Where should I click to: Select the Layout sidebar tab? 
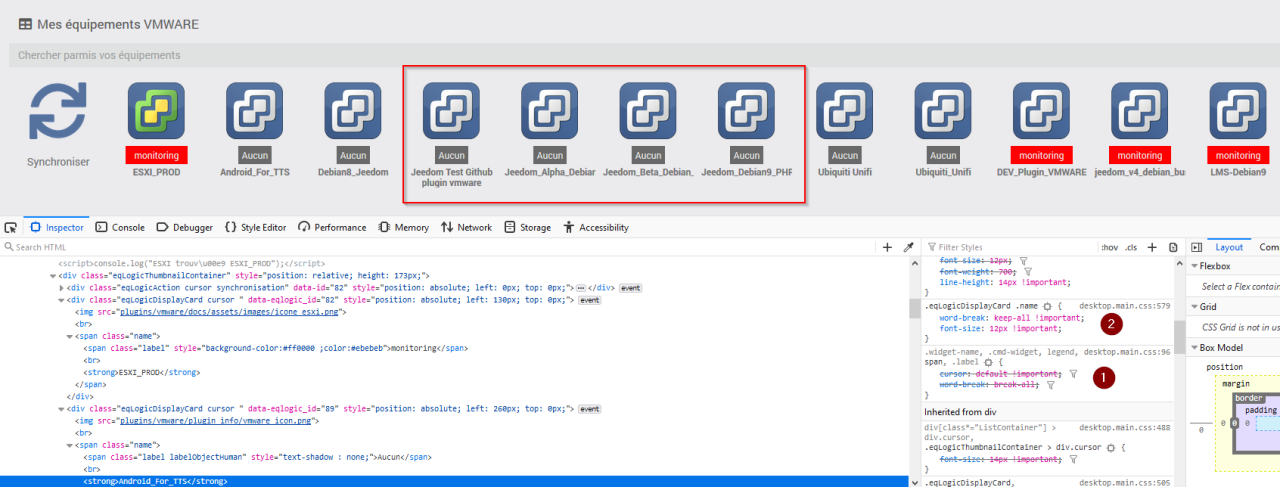[1227, 247]
